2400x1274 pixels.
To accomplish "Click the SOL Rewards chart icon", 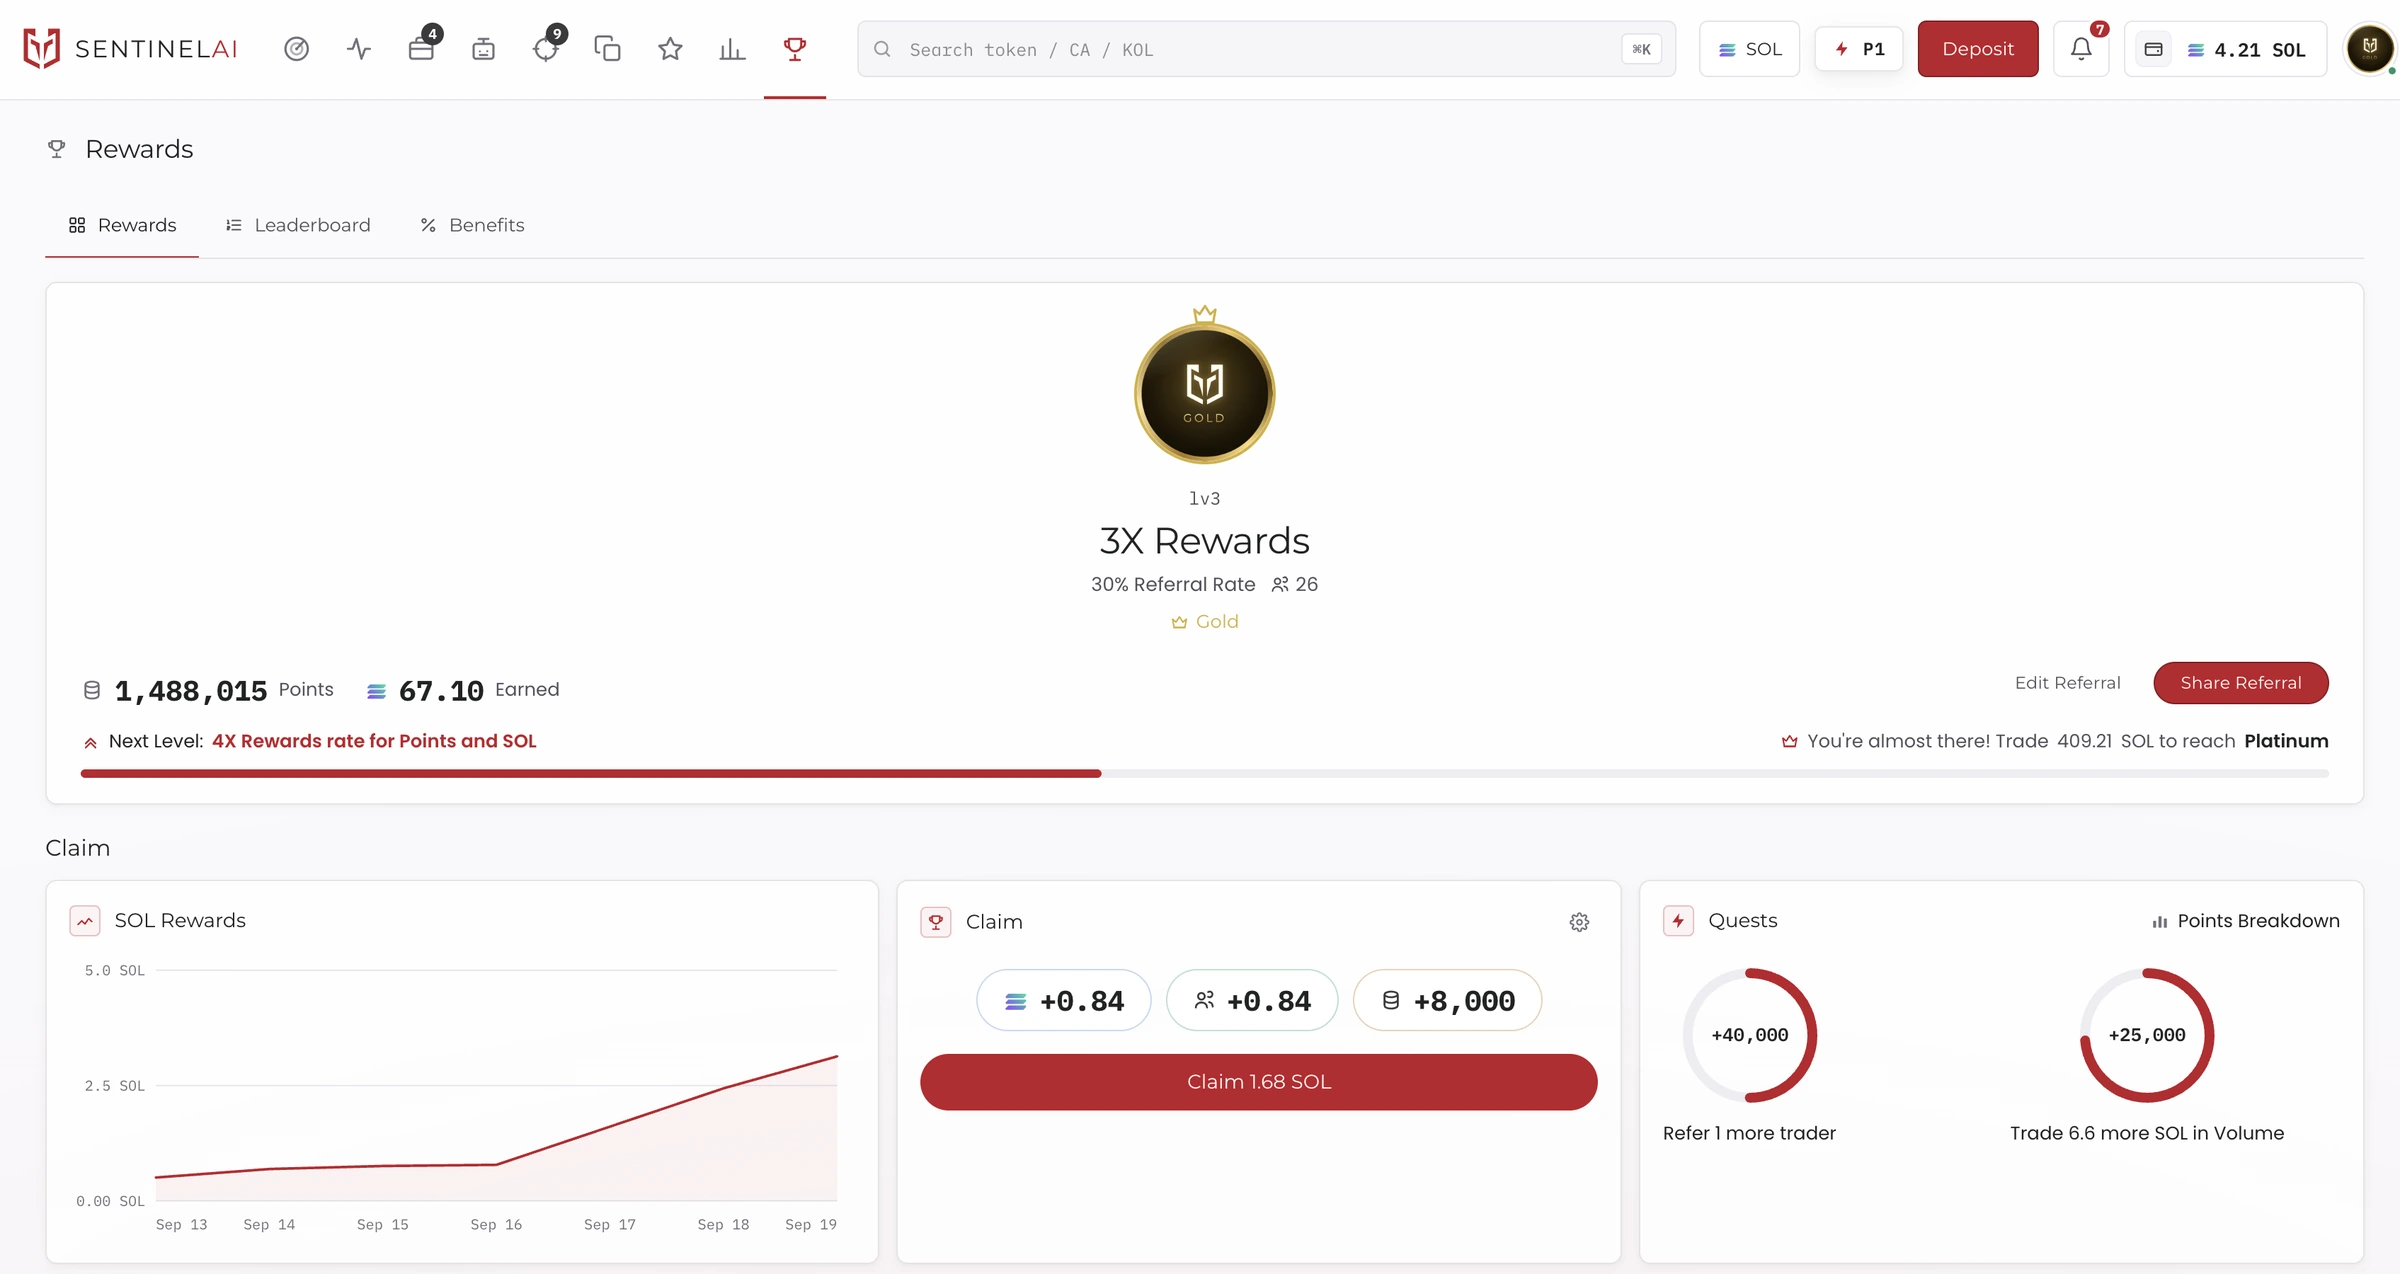I will tap(85, 920).
